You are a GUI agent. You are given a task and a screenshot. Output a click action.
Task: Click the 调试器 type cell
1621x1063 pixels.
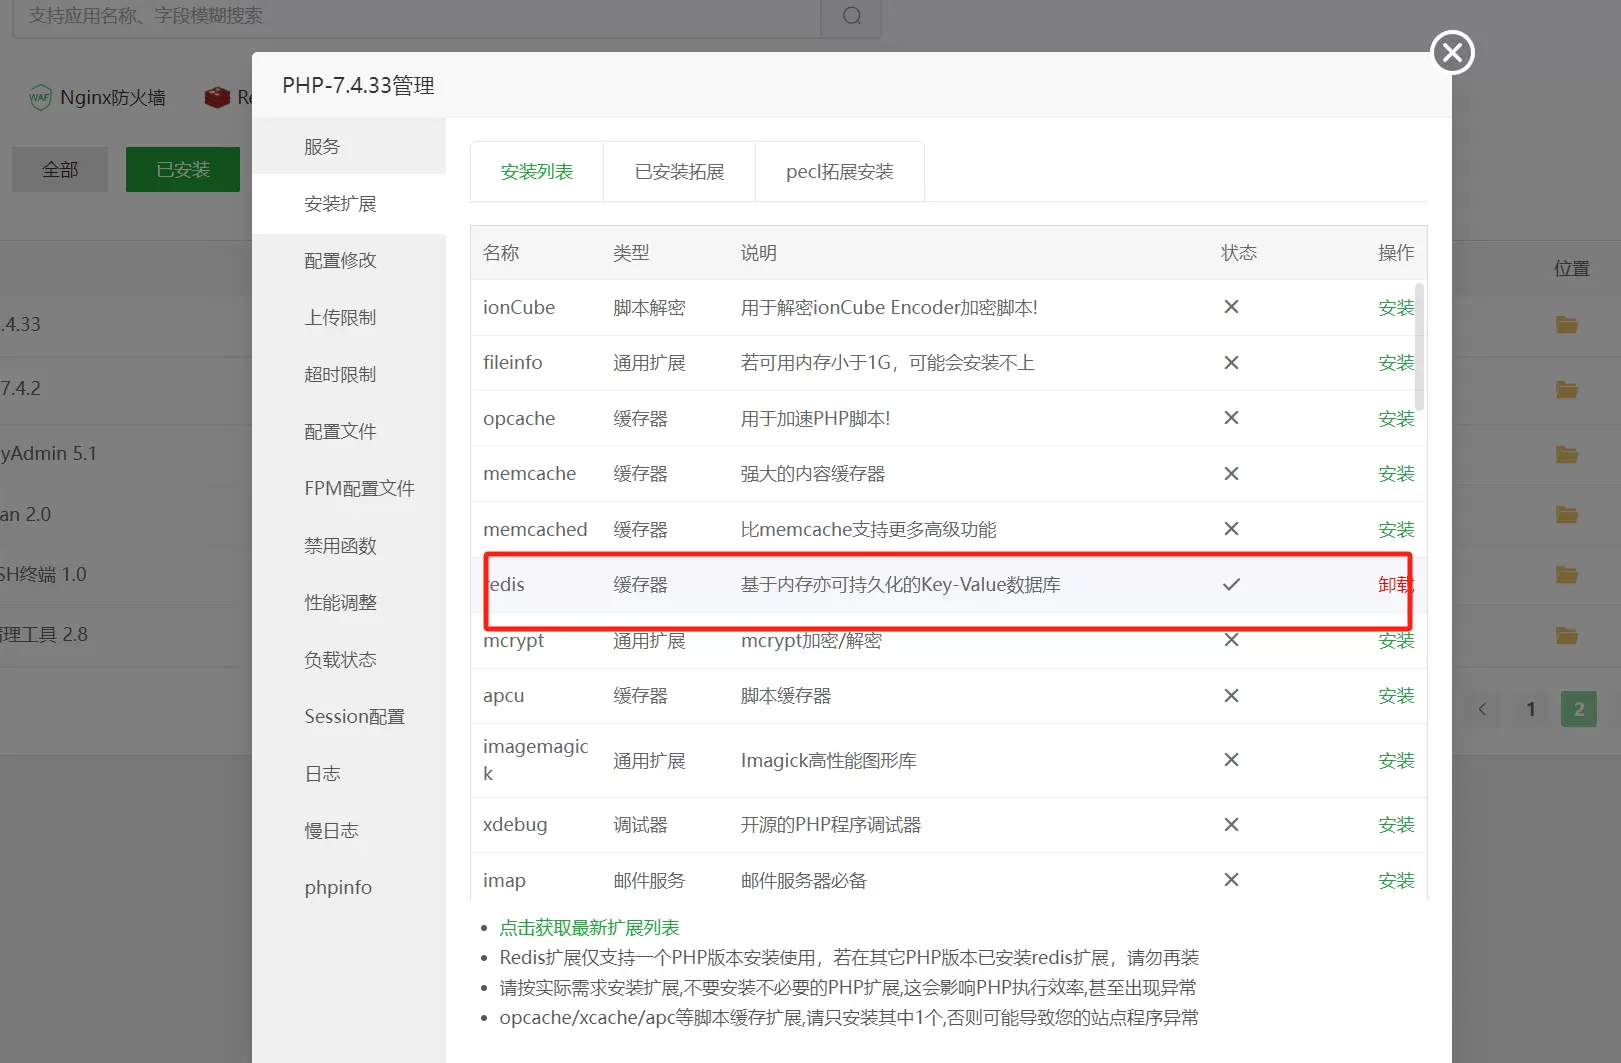tap(640, 824)
